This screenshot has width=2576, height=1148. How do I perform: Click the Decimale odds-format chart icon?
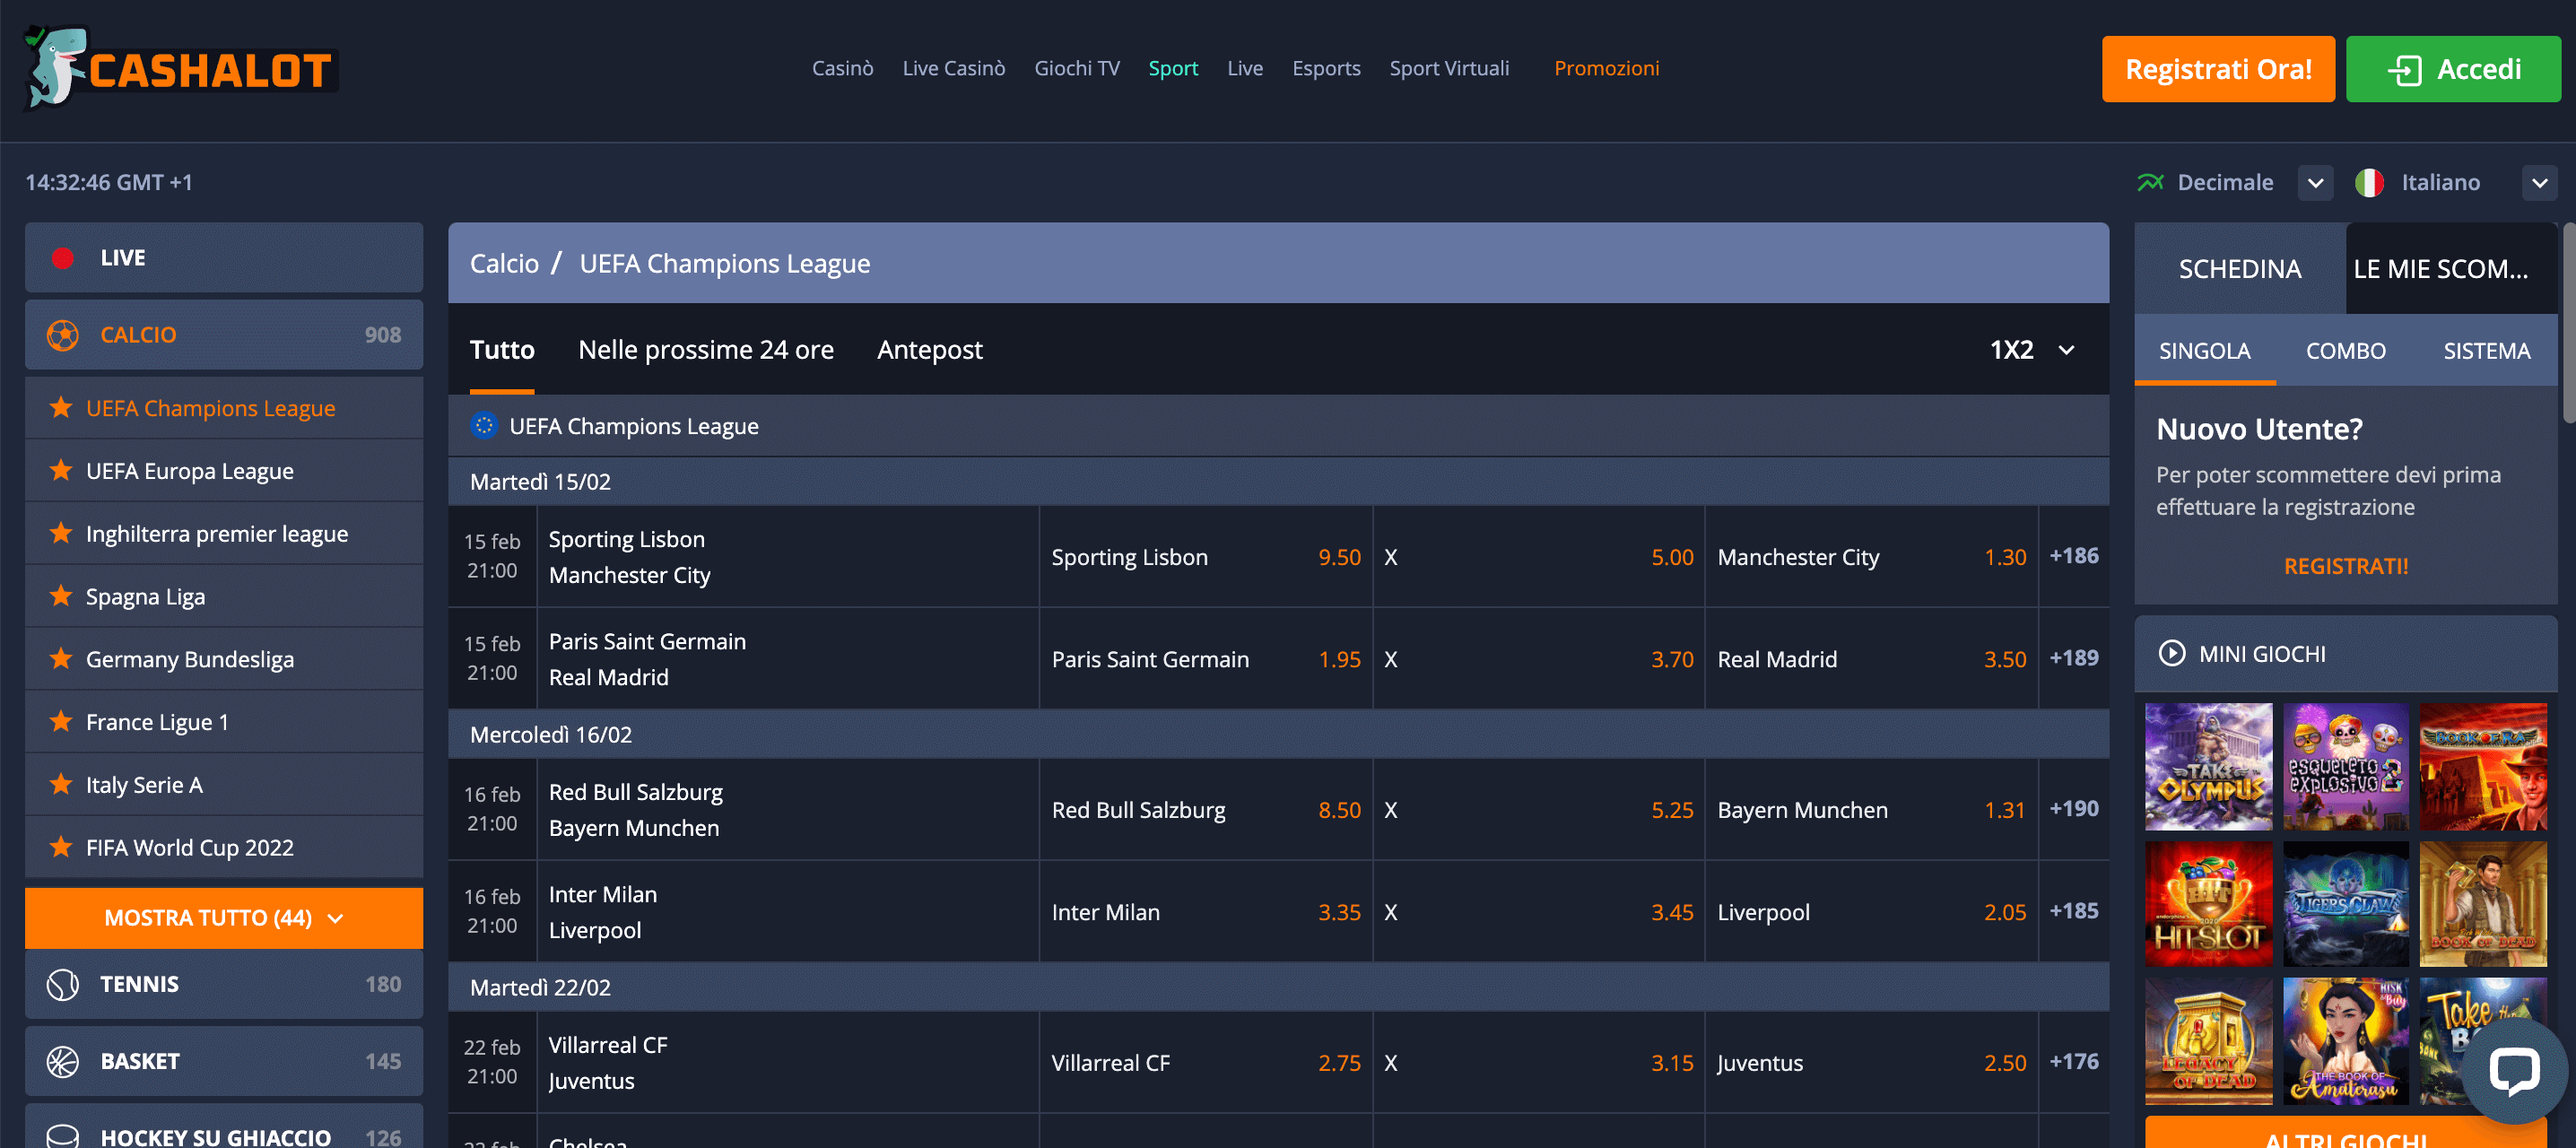(2150, 181)
